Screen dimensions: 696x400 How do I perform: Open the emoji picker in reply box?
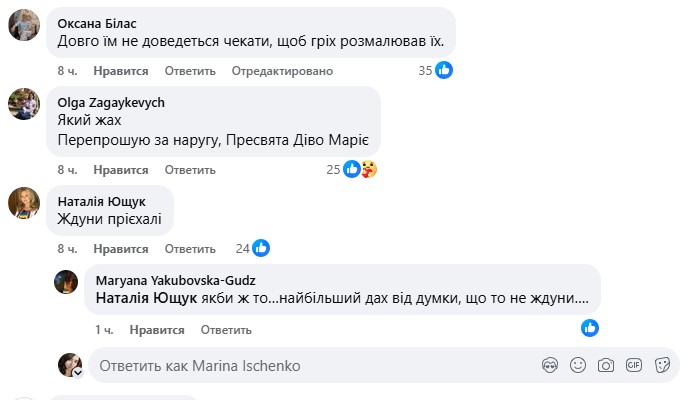tap(577, 366)
